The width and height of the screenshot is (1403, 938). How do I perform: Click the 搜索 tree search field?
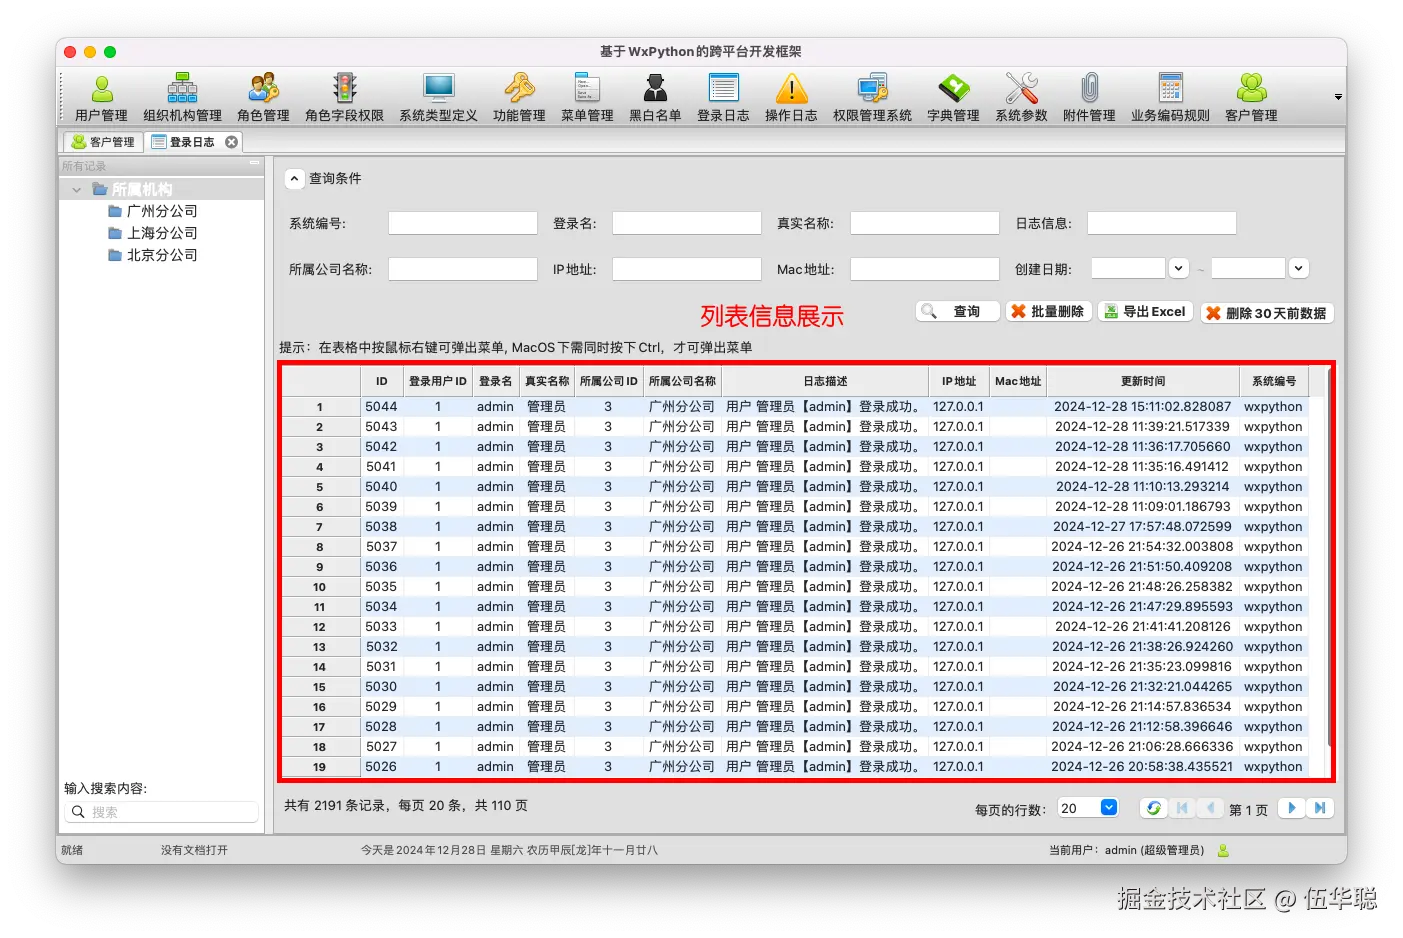coord(162,812)
